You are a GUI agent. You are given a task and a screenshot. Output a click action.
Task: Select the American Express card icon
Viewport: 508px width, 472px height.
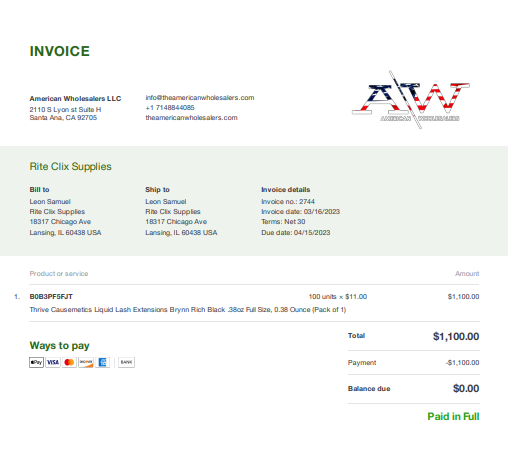(x=102, y=362)
